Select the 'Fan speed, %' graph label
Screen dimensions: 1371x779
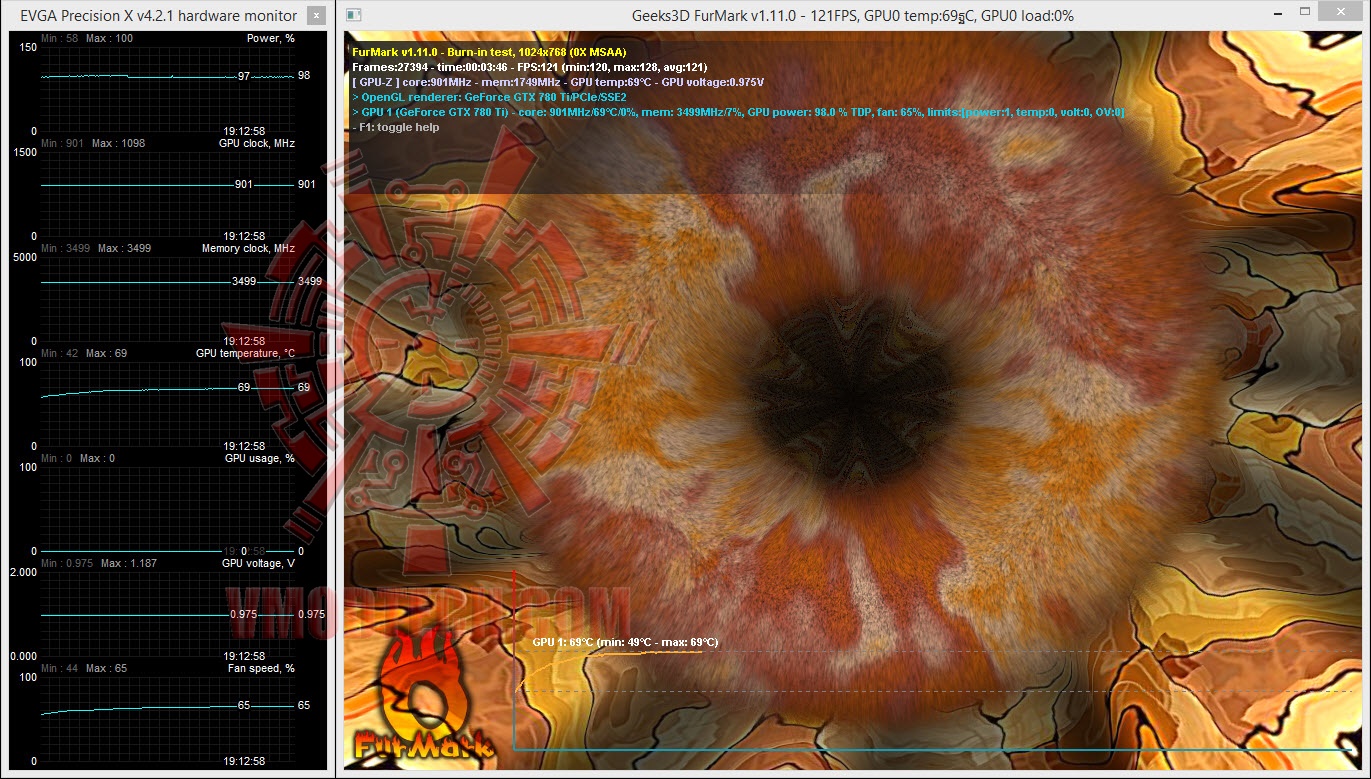[263, 668]
